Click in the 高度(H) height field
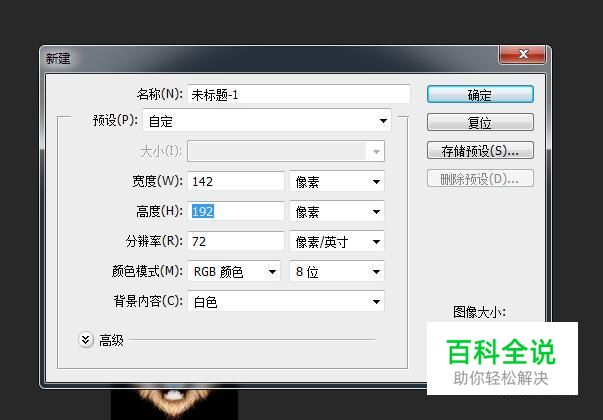The width and height of the screenshot is (603, 420). (236, 211)
